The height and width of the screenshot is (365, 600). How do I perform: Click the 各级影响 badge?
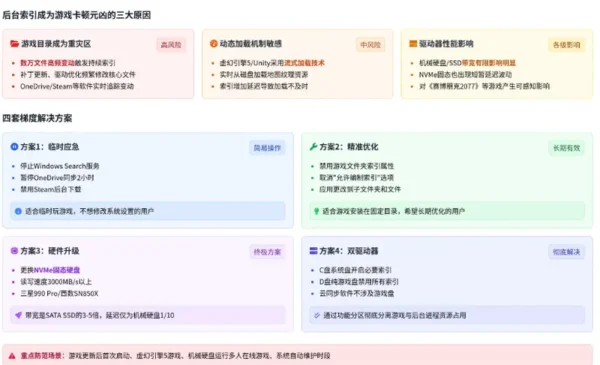pyautogui.click(x=567, y=45)
